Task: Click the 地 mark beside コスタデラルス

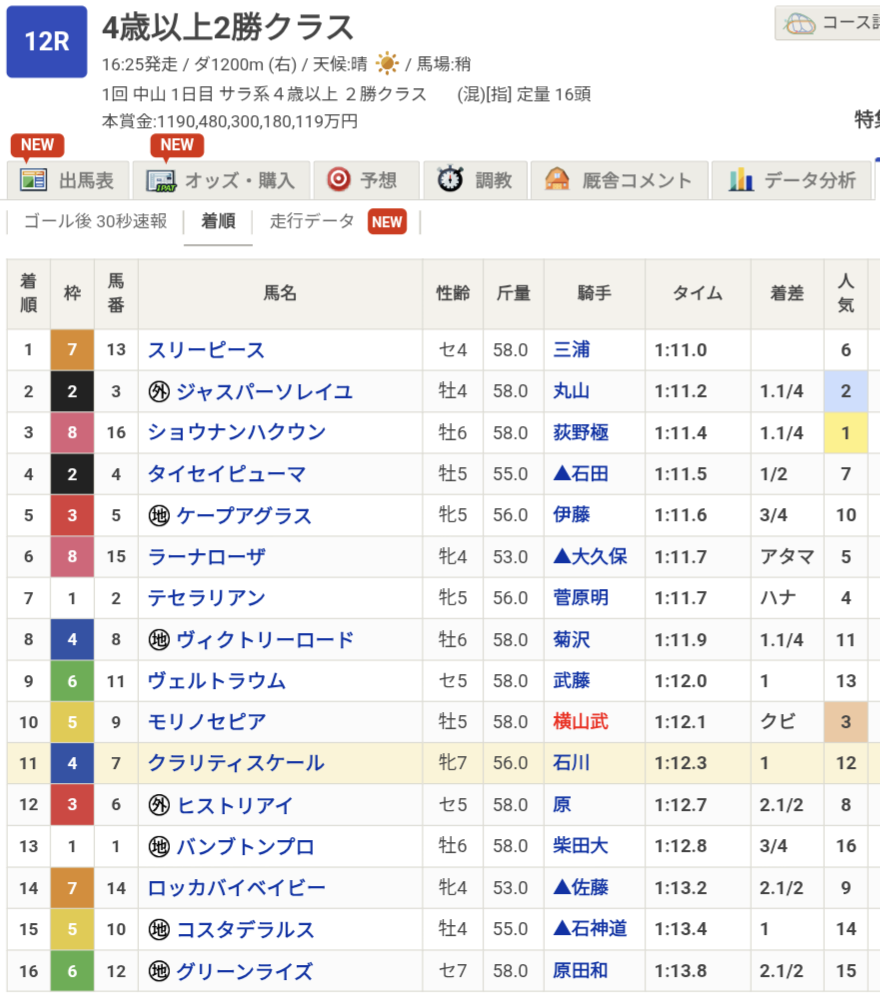Action: click(159, 929)
